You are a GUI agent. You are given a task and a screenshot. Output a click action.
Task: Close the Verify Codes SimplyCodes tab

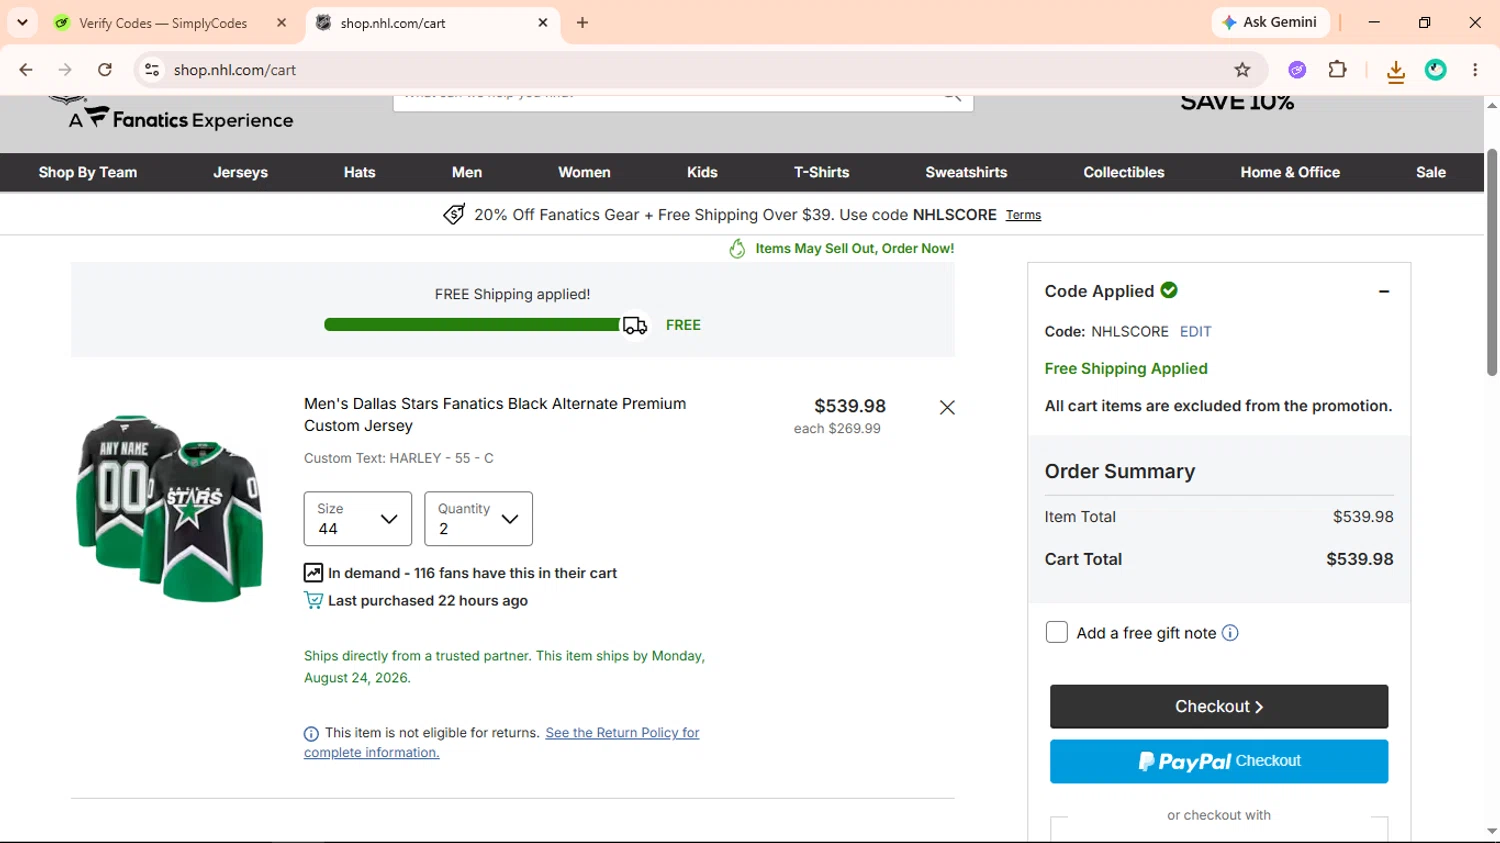click(x=282, y=22)
